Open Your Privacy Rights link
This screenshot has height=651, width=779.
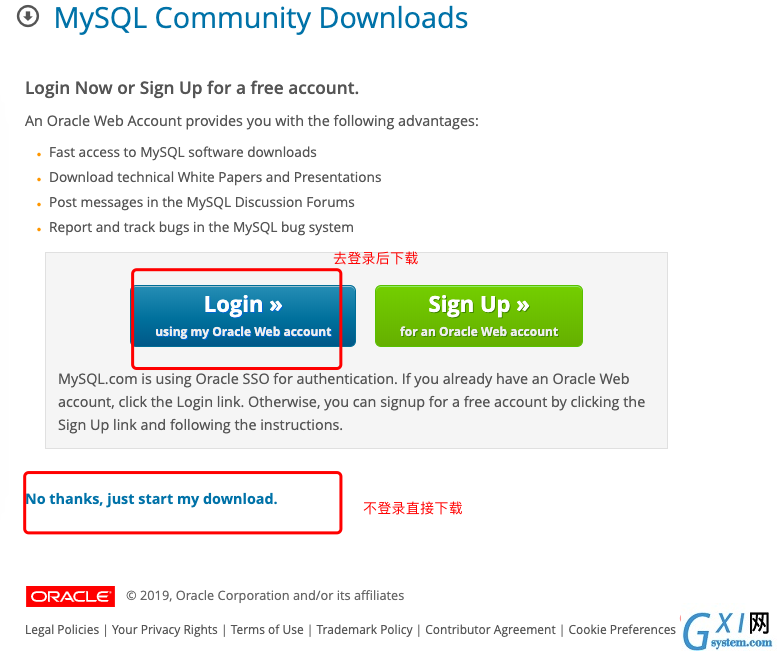164,630
